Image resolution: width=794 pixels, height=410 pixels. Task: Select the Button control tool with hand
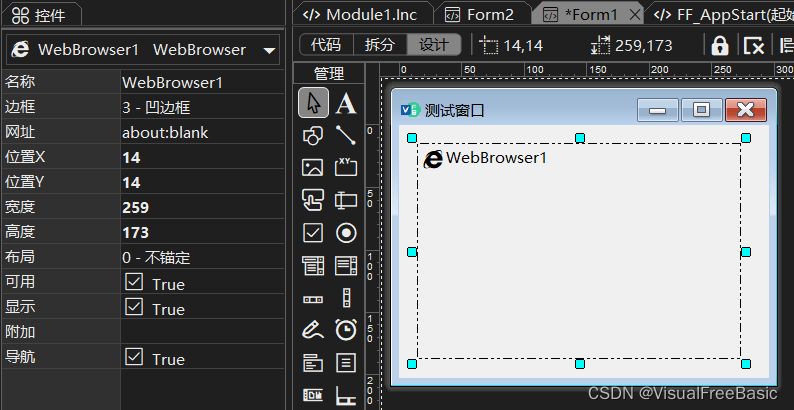[x=313, y=200]
